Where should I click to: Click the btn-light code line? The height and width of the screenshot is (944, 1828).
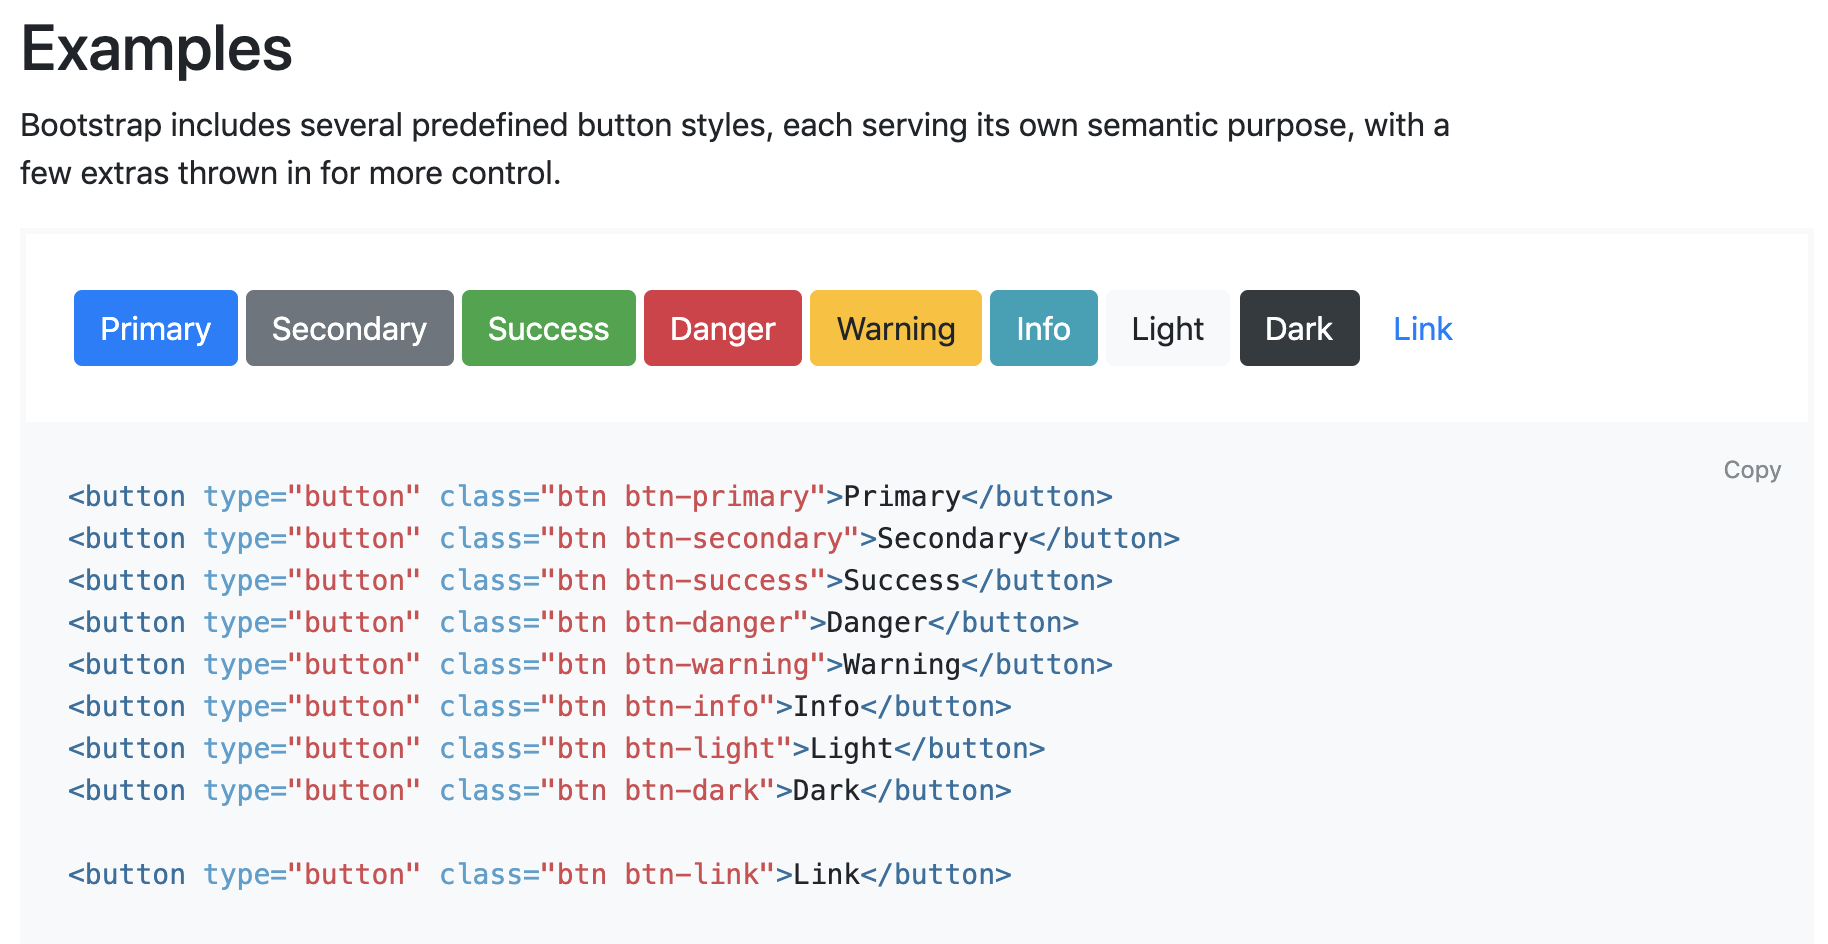coord(556,749)
